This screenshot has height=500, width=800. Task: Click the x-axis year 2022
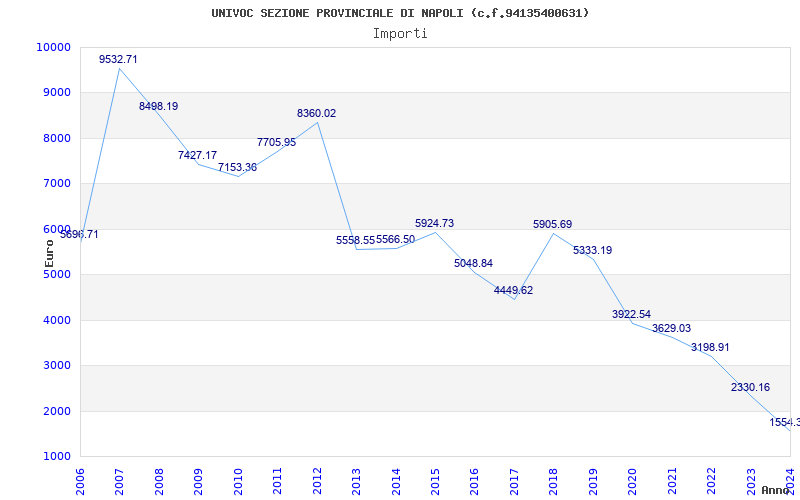coord(711,480)
